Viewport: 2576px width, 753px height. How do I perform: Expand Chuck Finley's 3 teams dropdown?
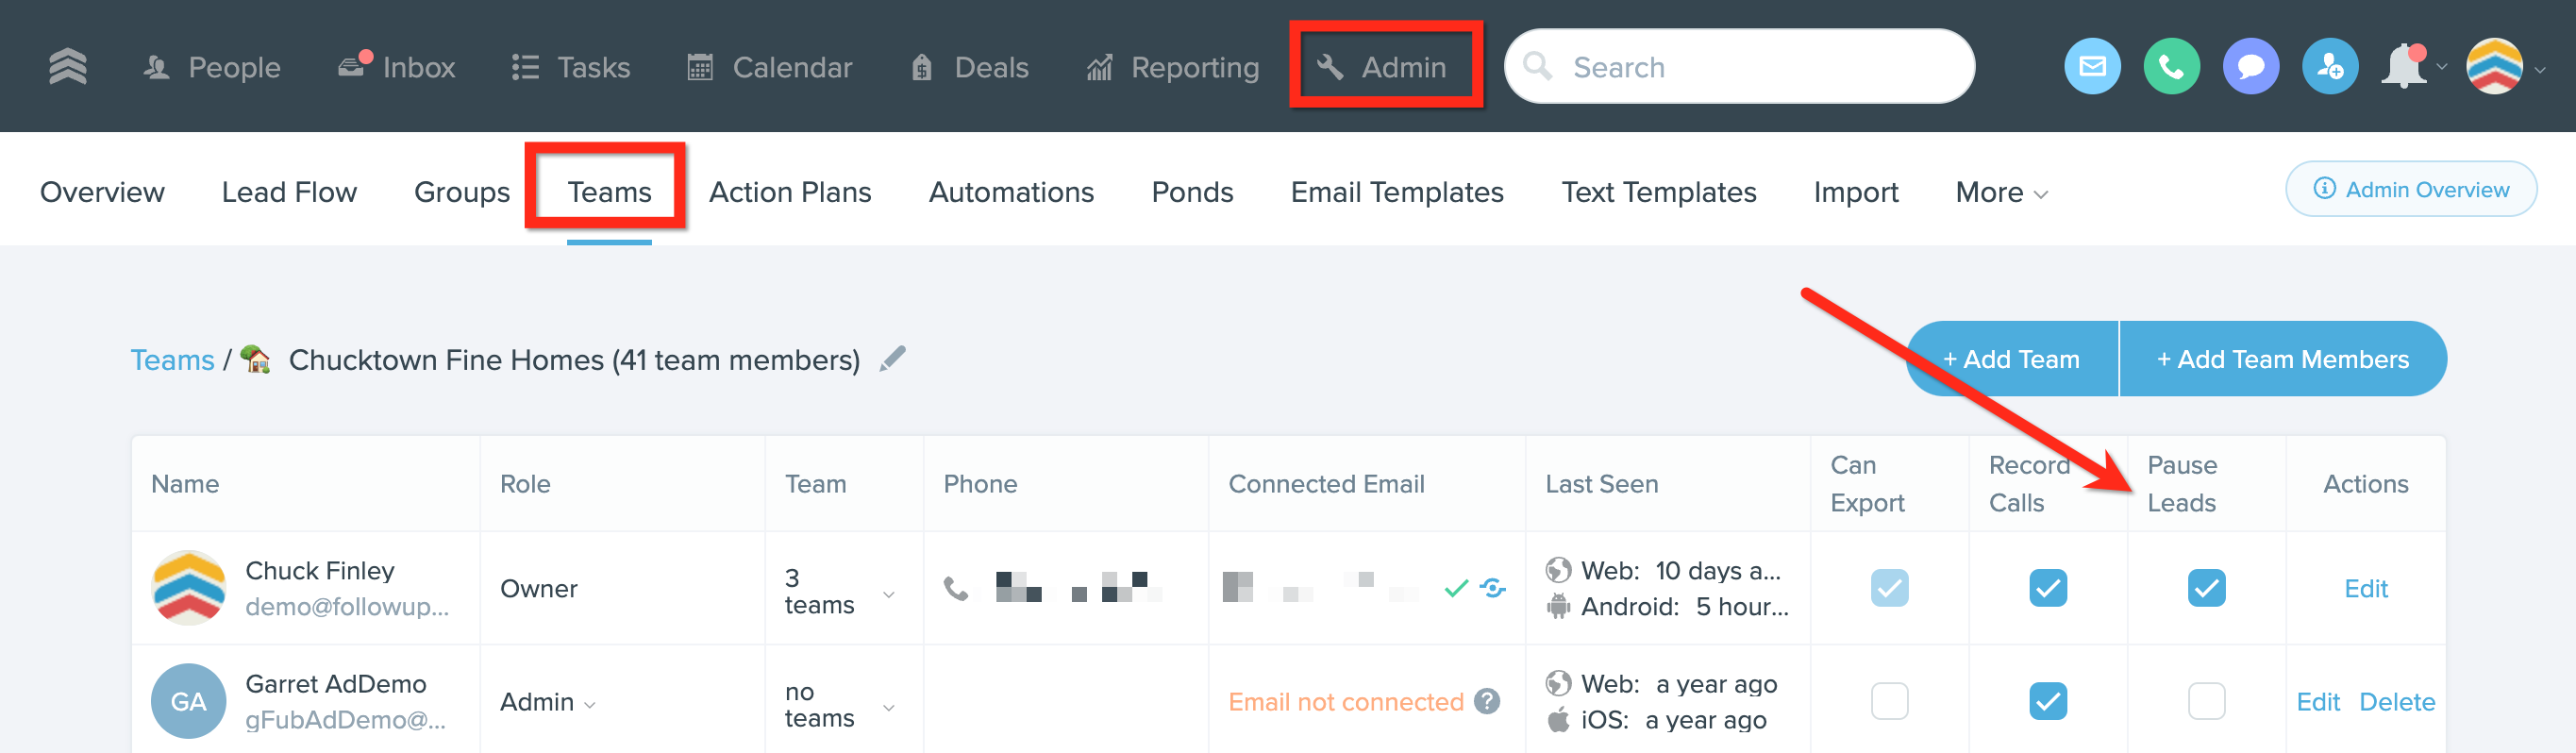[840, 591]
